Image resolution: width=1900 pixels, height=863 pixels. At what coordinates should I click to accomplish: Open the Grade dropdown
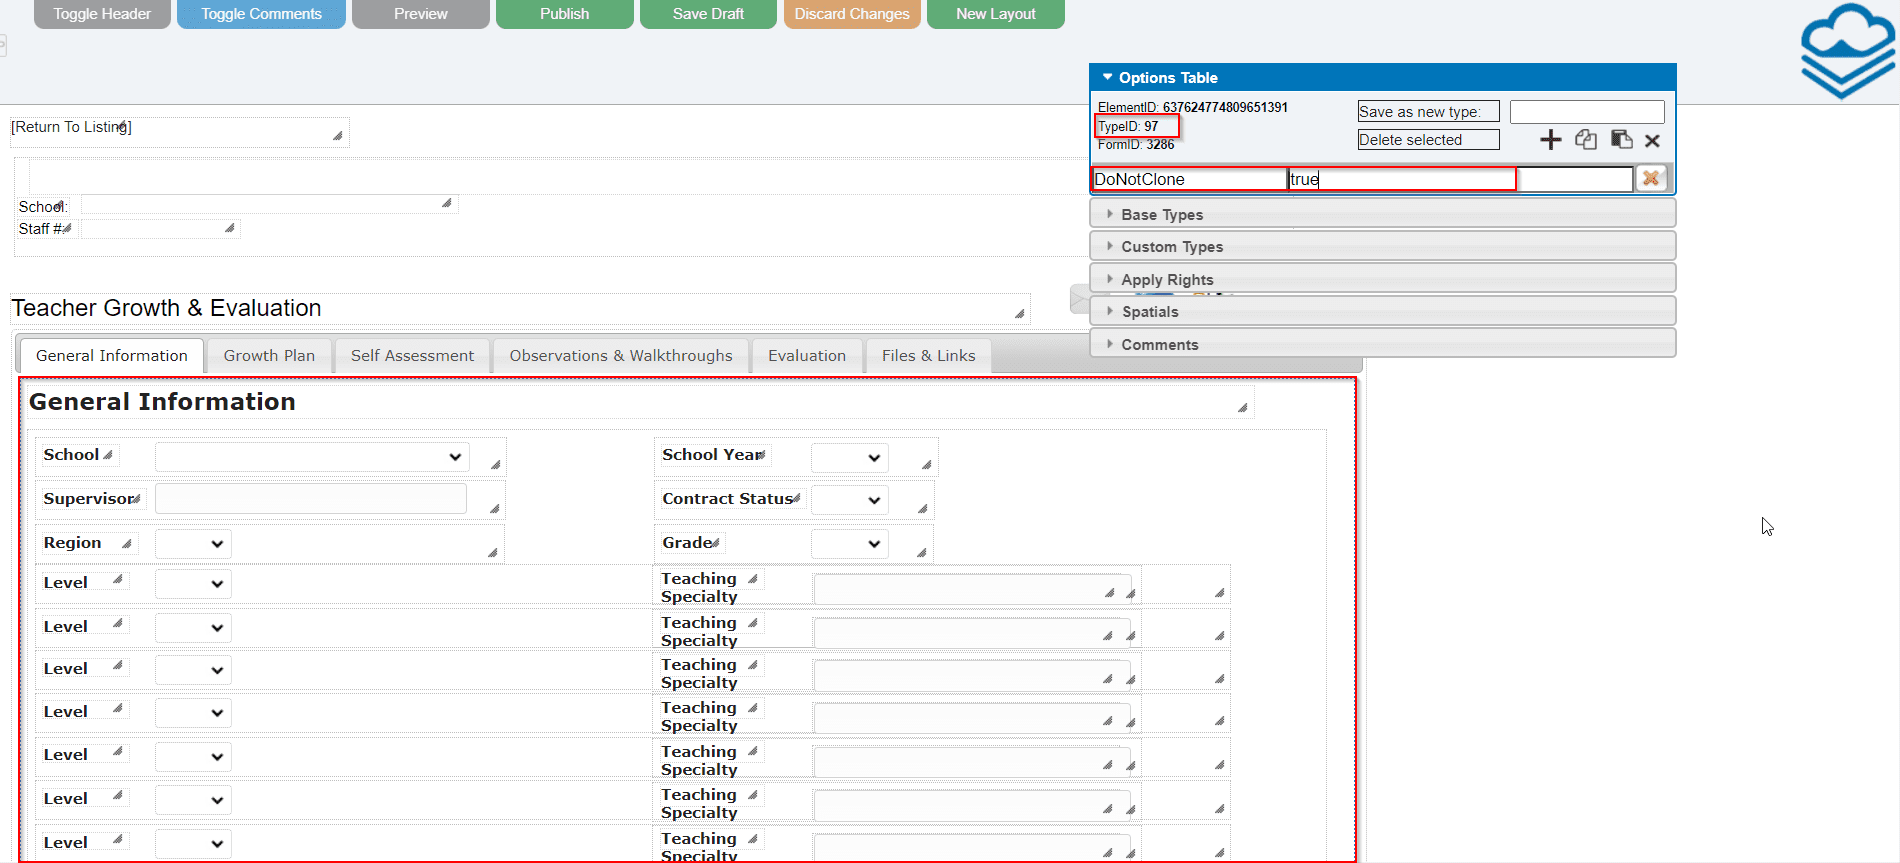tap(849, 544)
